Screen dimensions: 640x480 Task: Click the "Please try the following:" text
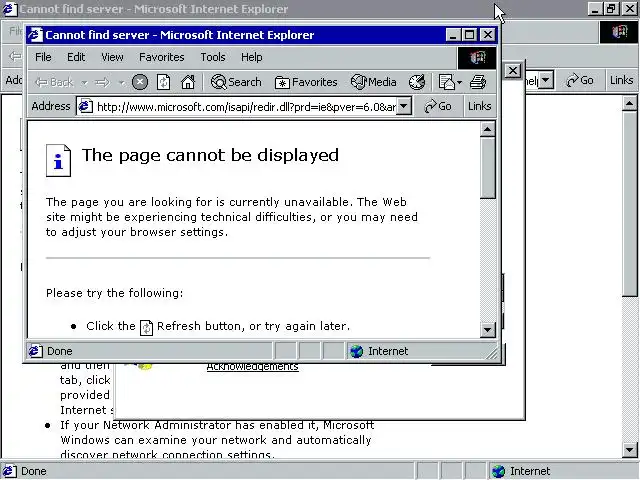click(115, 293)
